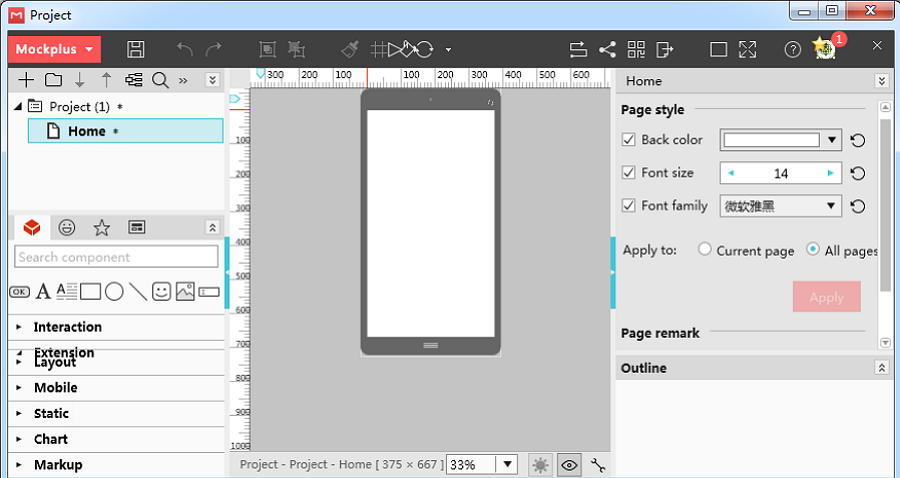
Task: Reset the Back color value
Action: [858, 141]
